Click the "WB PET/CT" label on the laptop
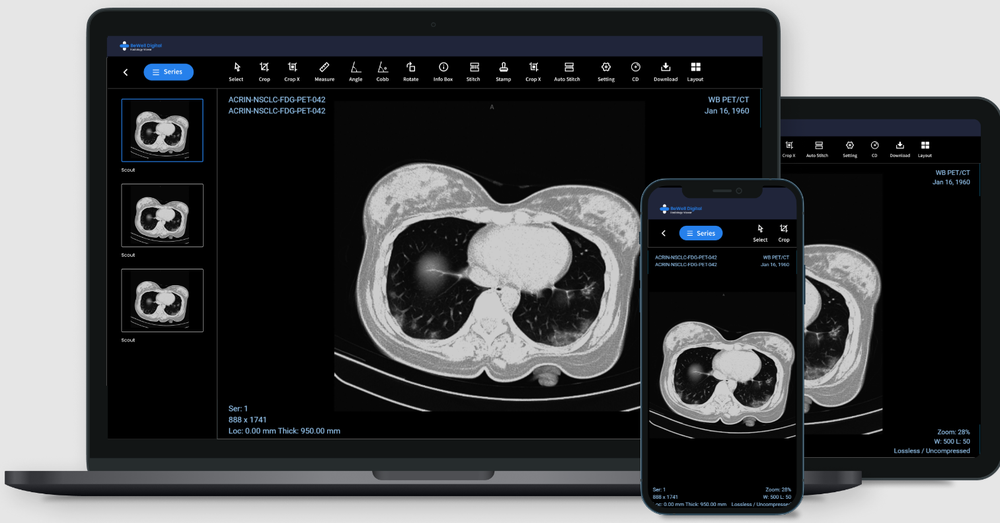Screen dimensions: 1000x523 click(728, 99)
